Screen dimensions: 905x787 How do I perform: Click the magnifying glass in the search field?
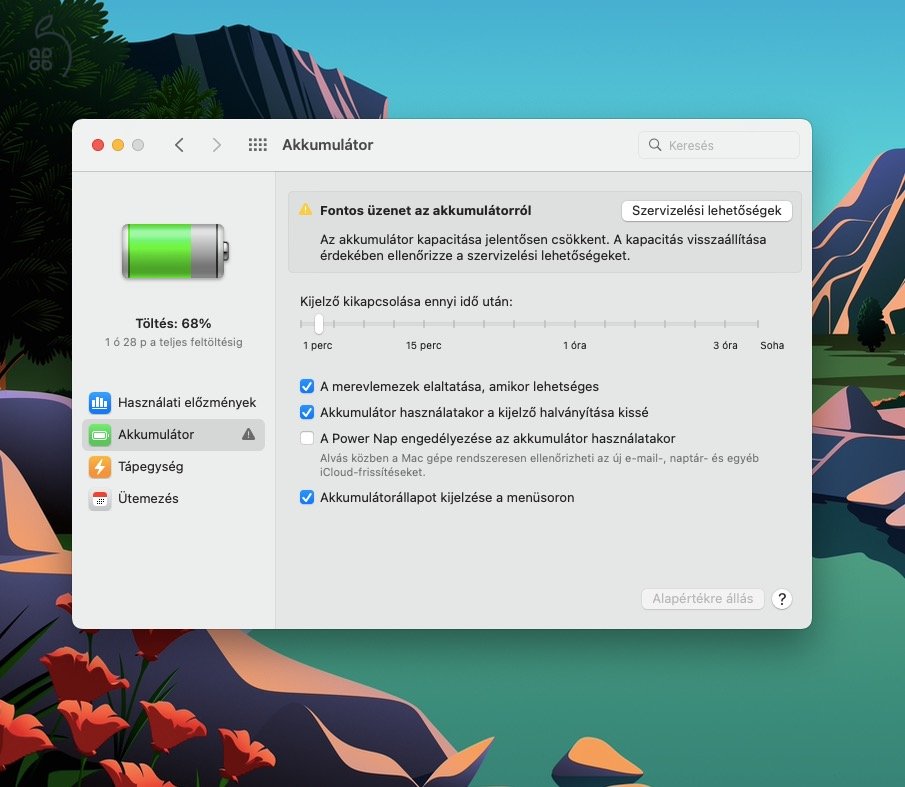[654, 145]
